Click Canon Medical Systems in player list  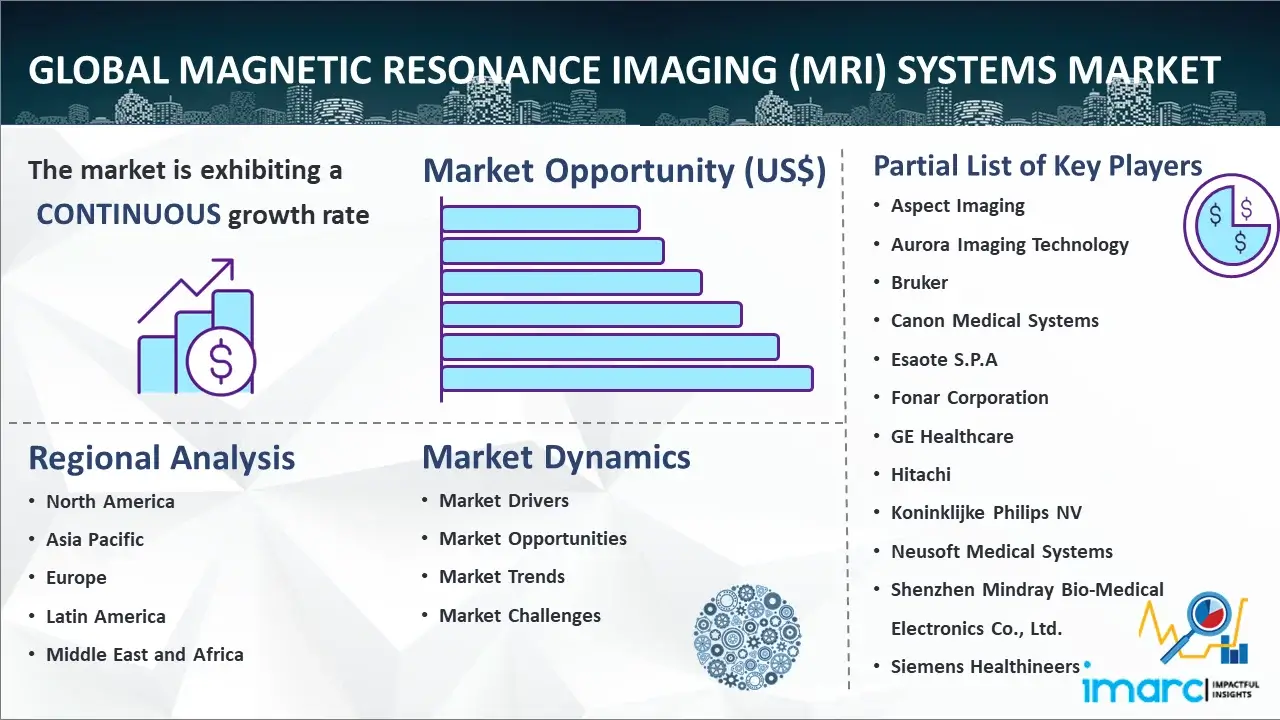click(995, 320)
